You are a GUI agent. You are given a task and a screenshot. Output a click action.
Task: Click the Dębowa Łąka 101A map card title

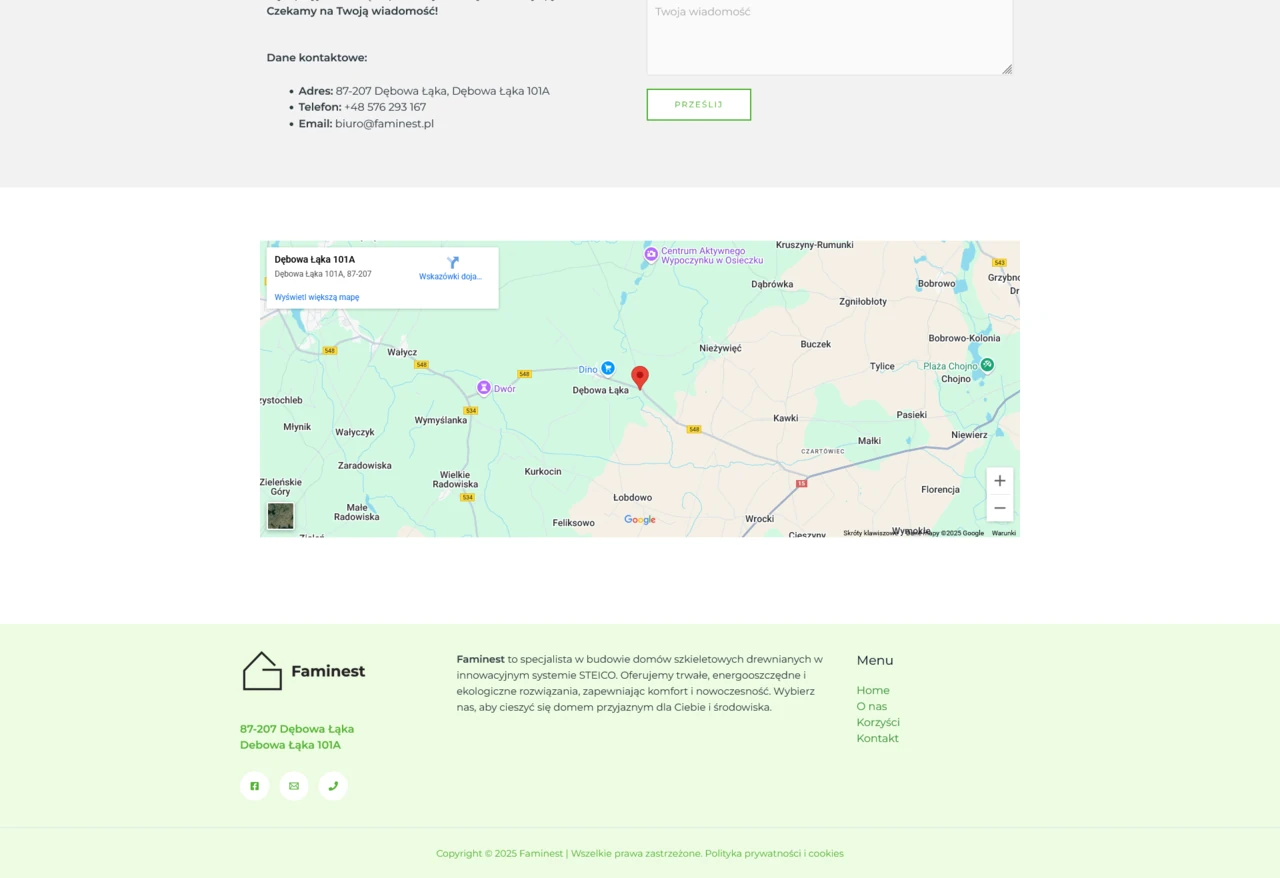click(315, 259)
